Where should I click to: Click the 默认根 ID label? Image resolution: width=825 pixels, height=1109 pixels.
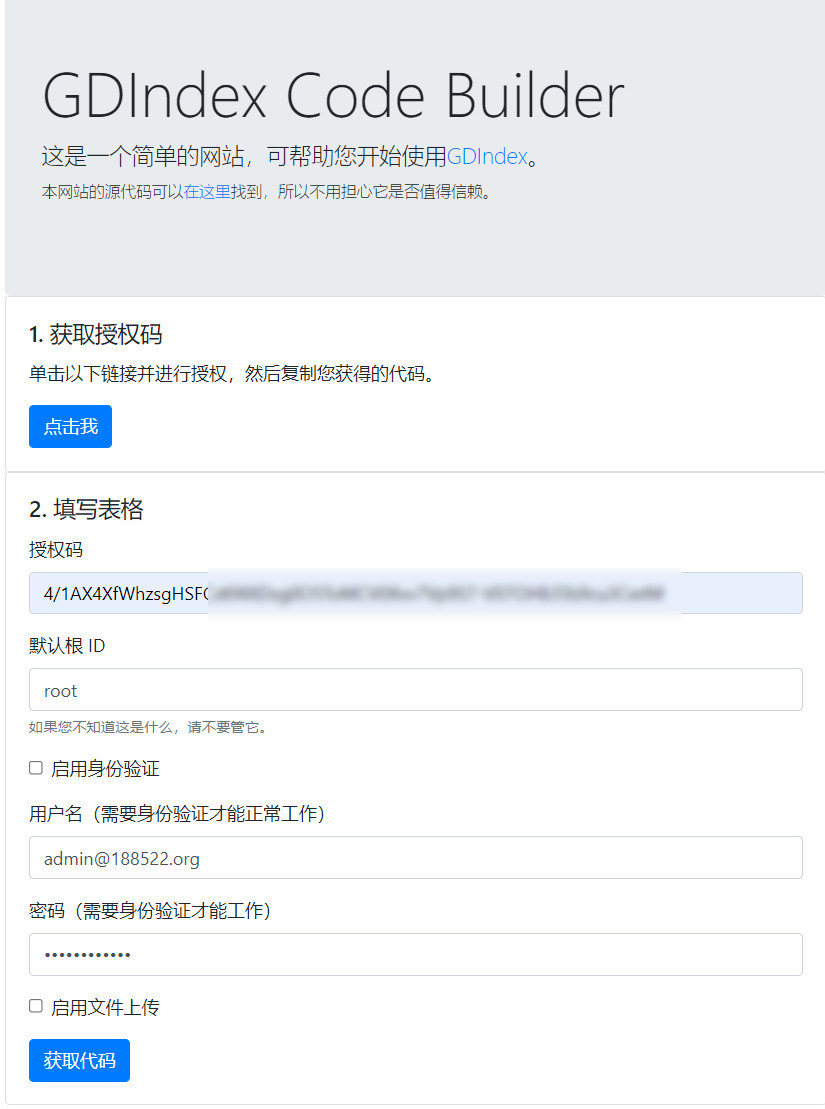pyautogui.click(x=67, y=646)
